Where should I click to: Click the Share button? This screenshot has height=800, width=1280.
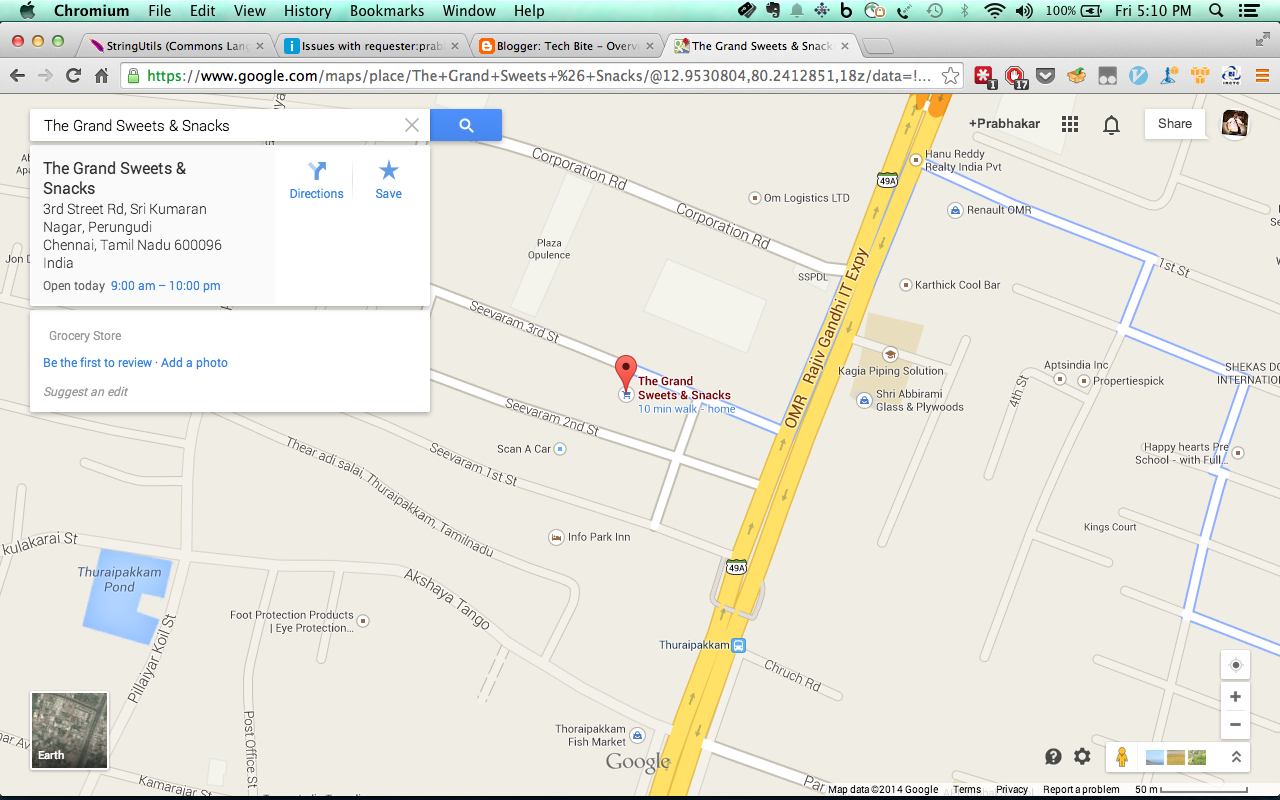(x=1175, y=123)
